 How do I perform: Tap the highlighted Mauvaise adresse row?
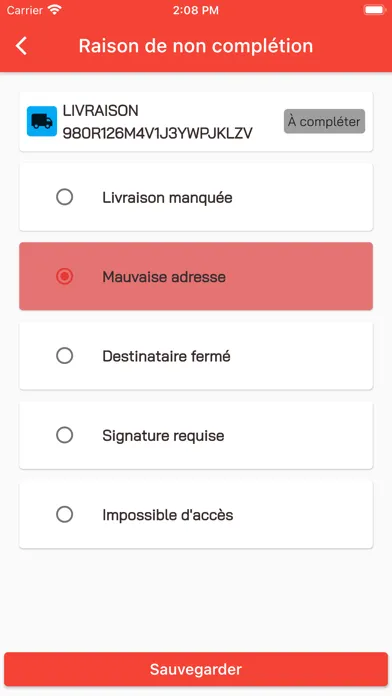196,276
